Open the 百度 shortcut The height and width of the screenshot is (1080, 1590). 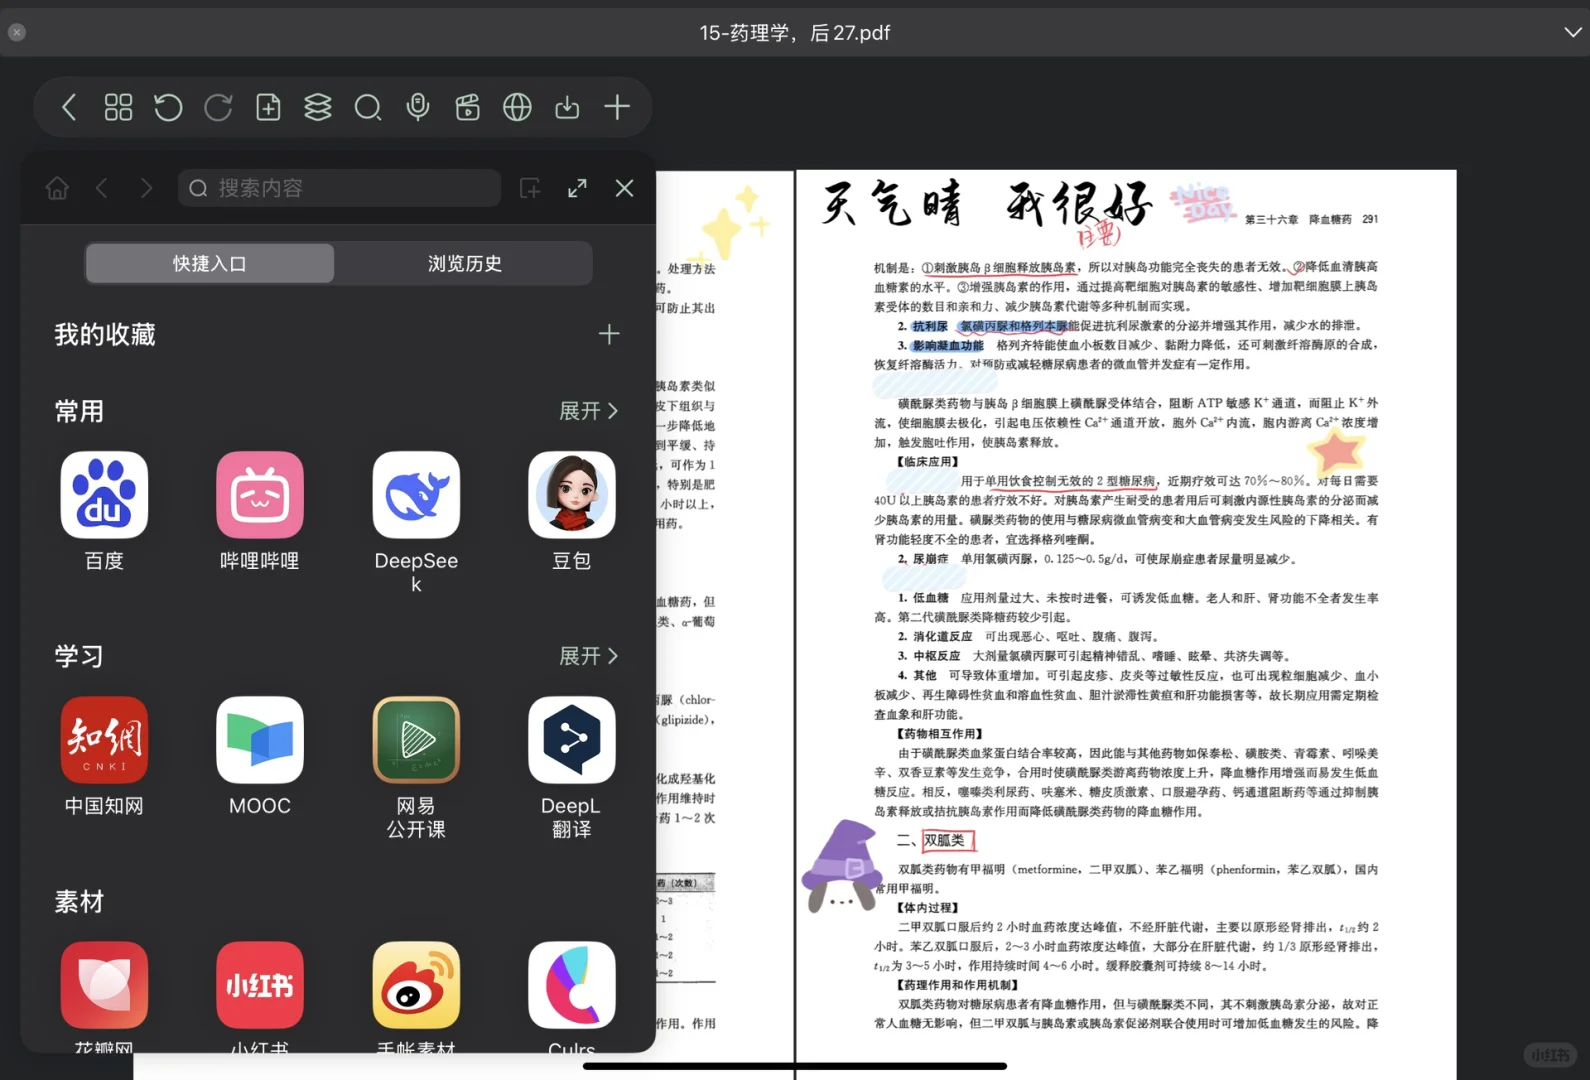coord(104,510)
